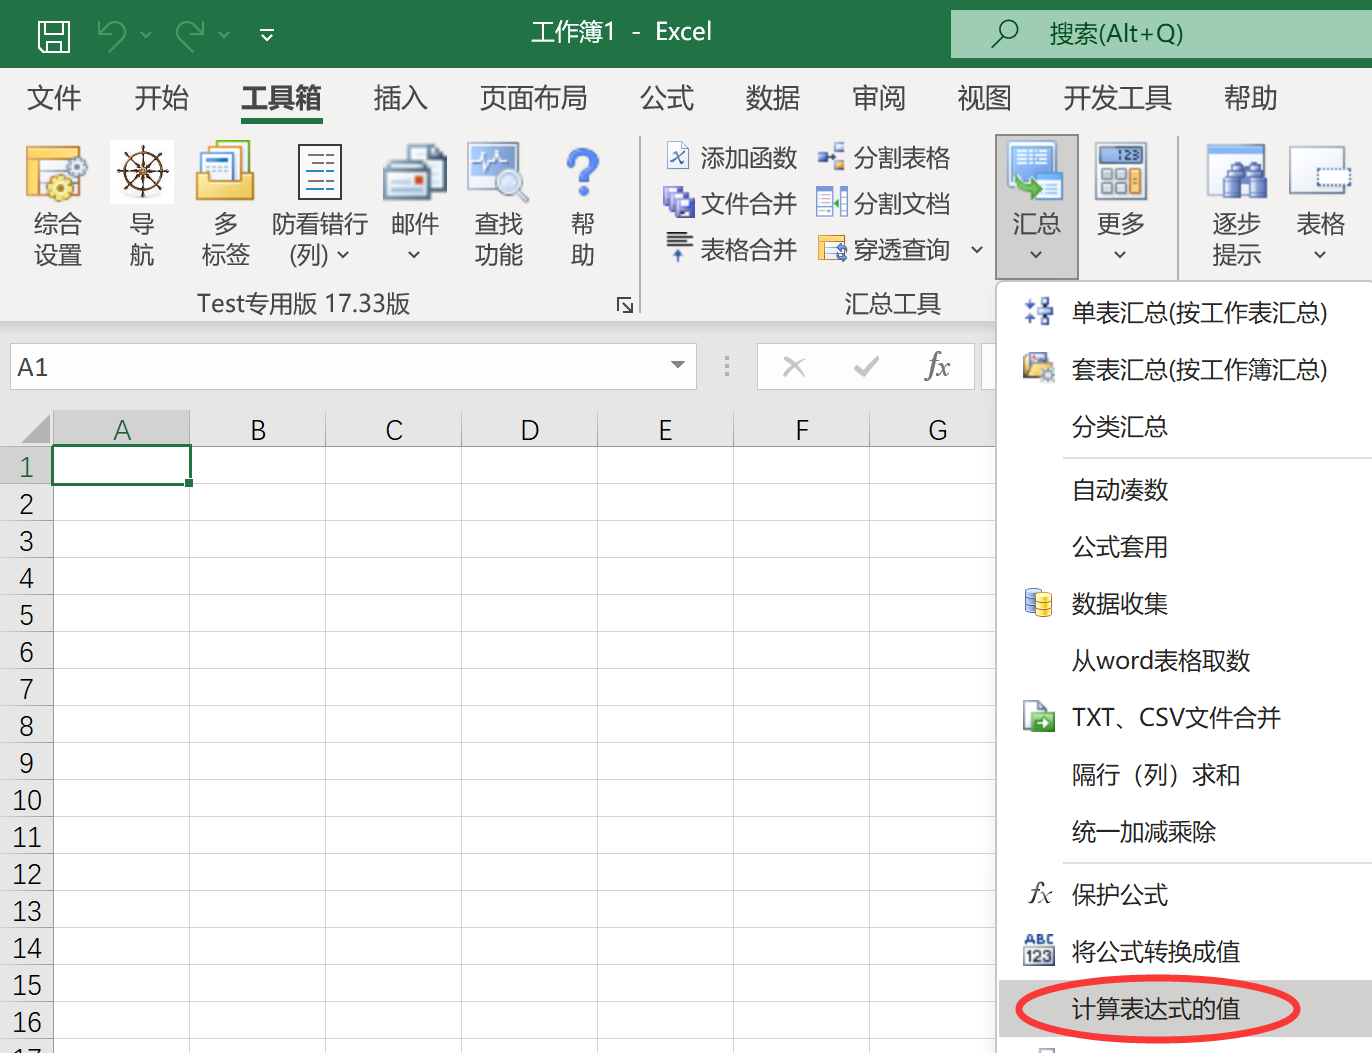Select column D header
1372x1053 pixels.
point(529,430)
